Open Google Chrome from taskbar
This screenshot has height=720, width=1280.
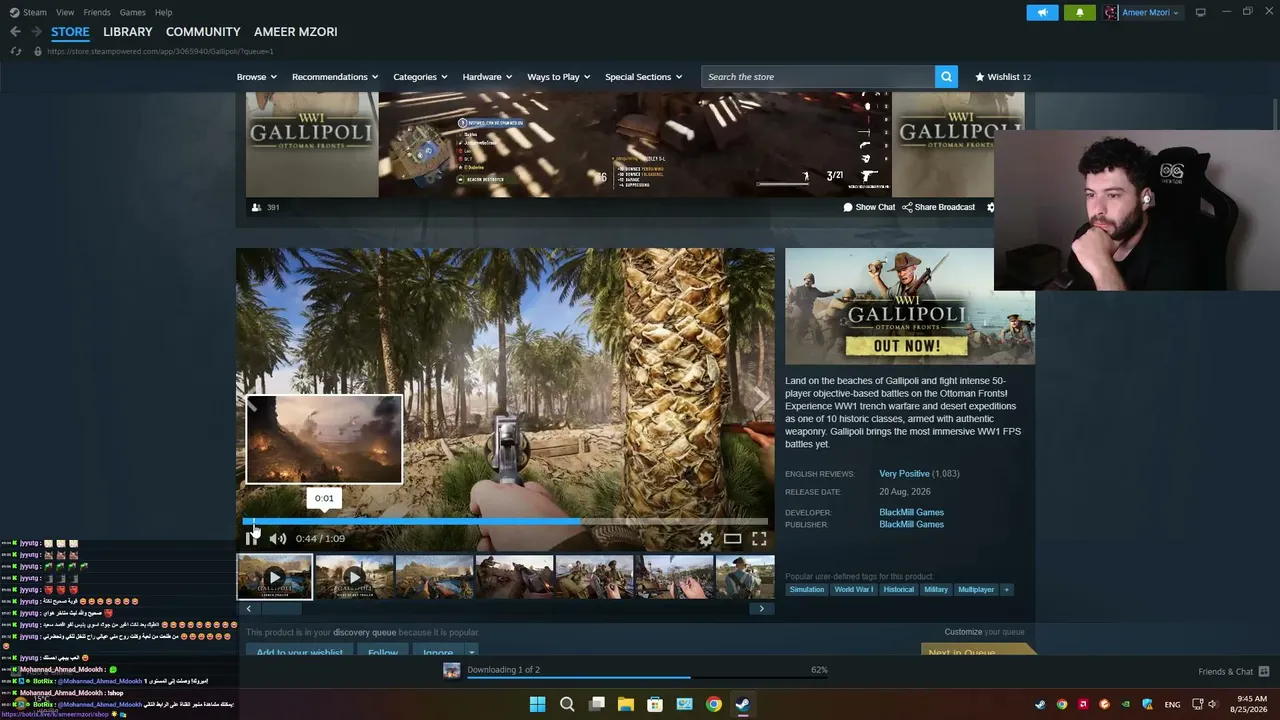pyautogui.click(x=713, y=704)
